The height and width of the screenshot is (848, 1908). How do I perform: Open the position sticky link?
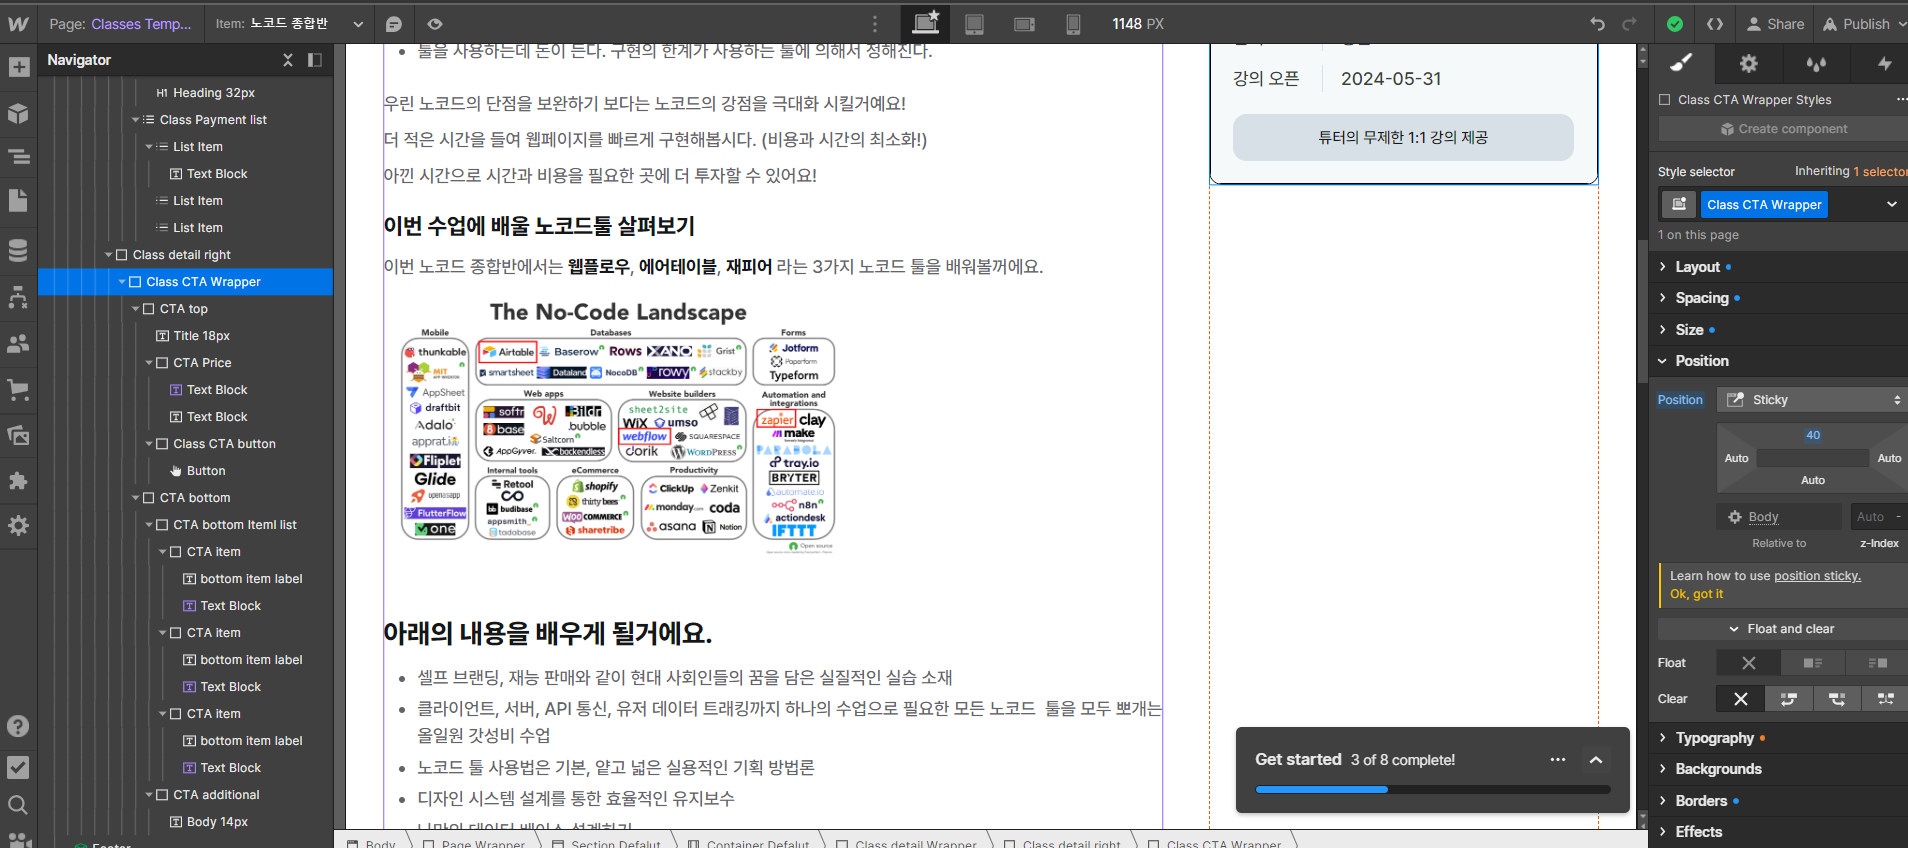tap(1817, 576)
